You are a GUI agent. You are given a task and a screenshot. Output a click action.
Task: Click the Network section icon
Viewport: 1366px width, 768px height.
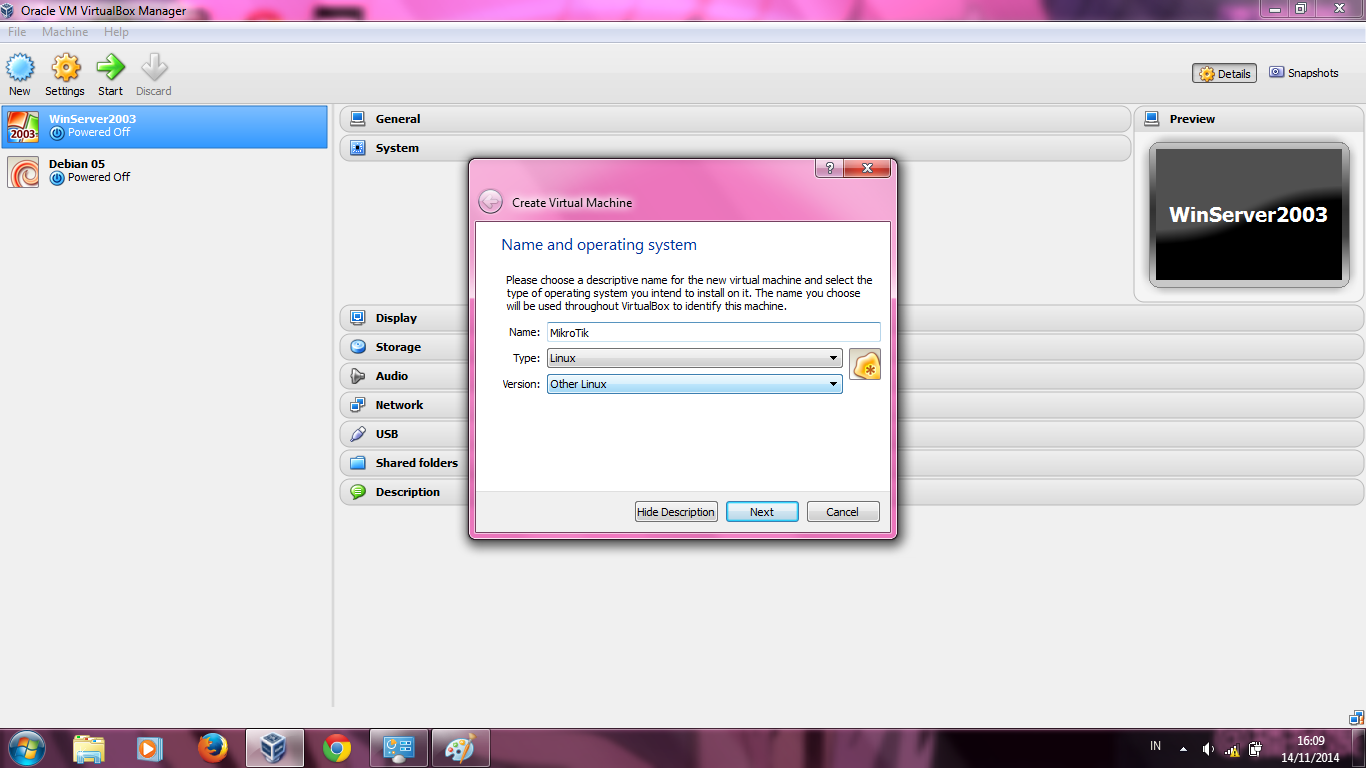point(357,405)
